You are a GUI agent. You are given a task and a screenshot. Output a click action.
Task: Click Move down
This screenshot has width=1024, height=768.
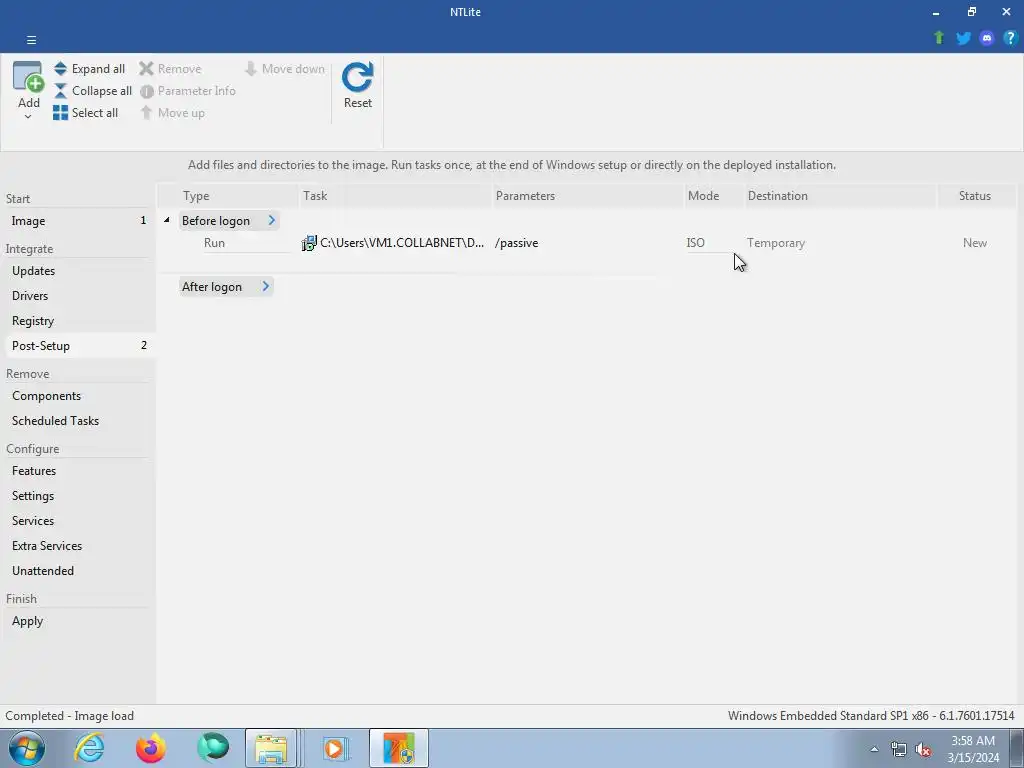click(x=285, y=69)
